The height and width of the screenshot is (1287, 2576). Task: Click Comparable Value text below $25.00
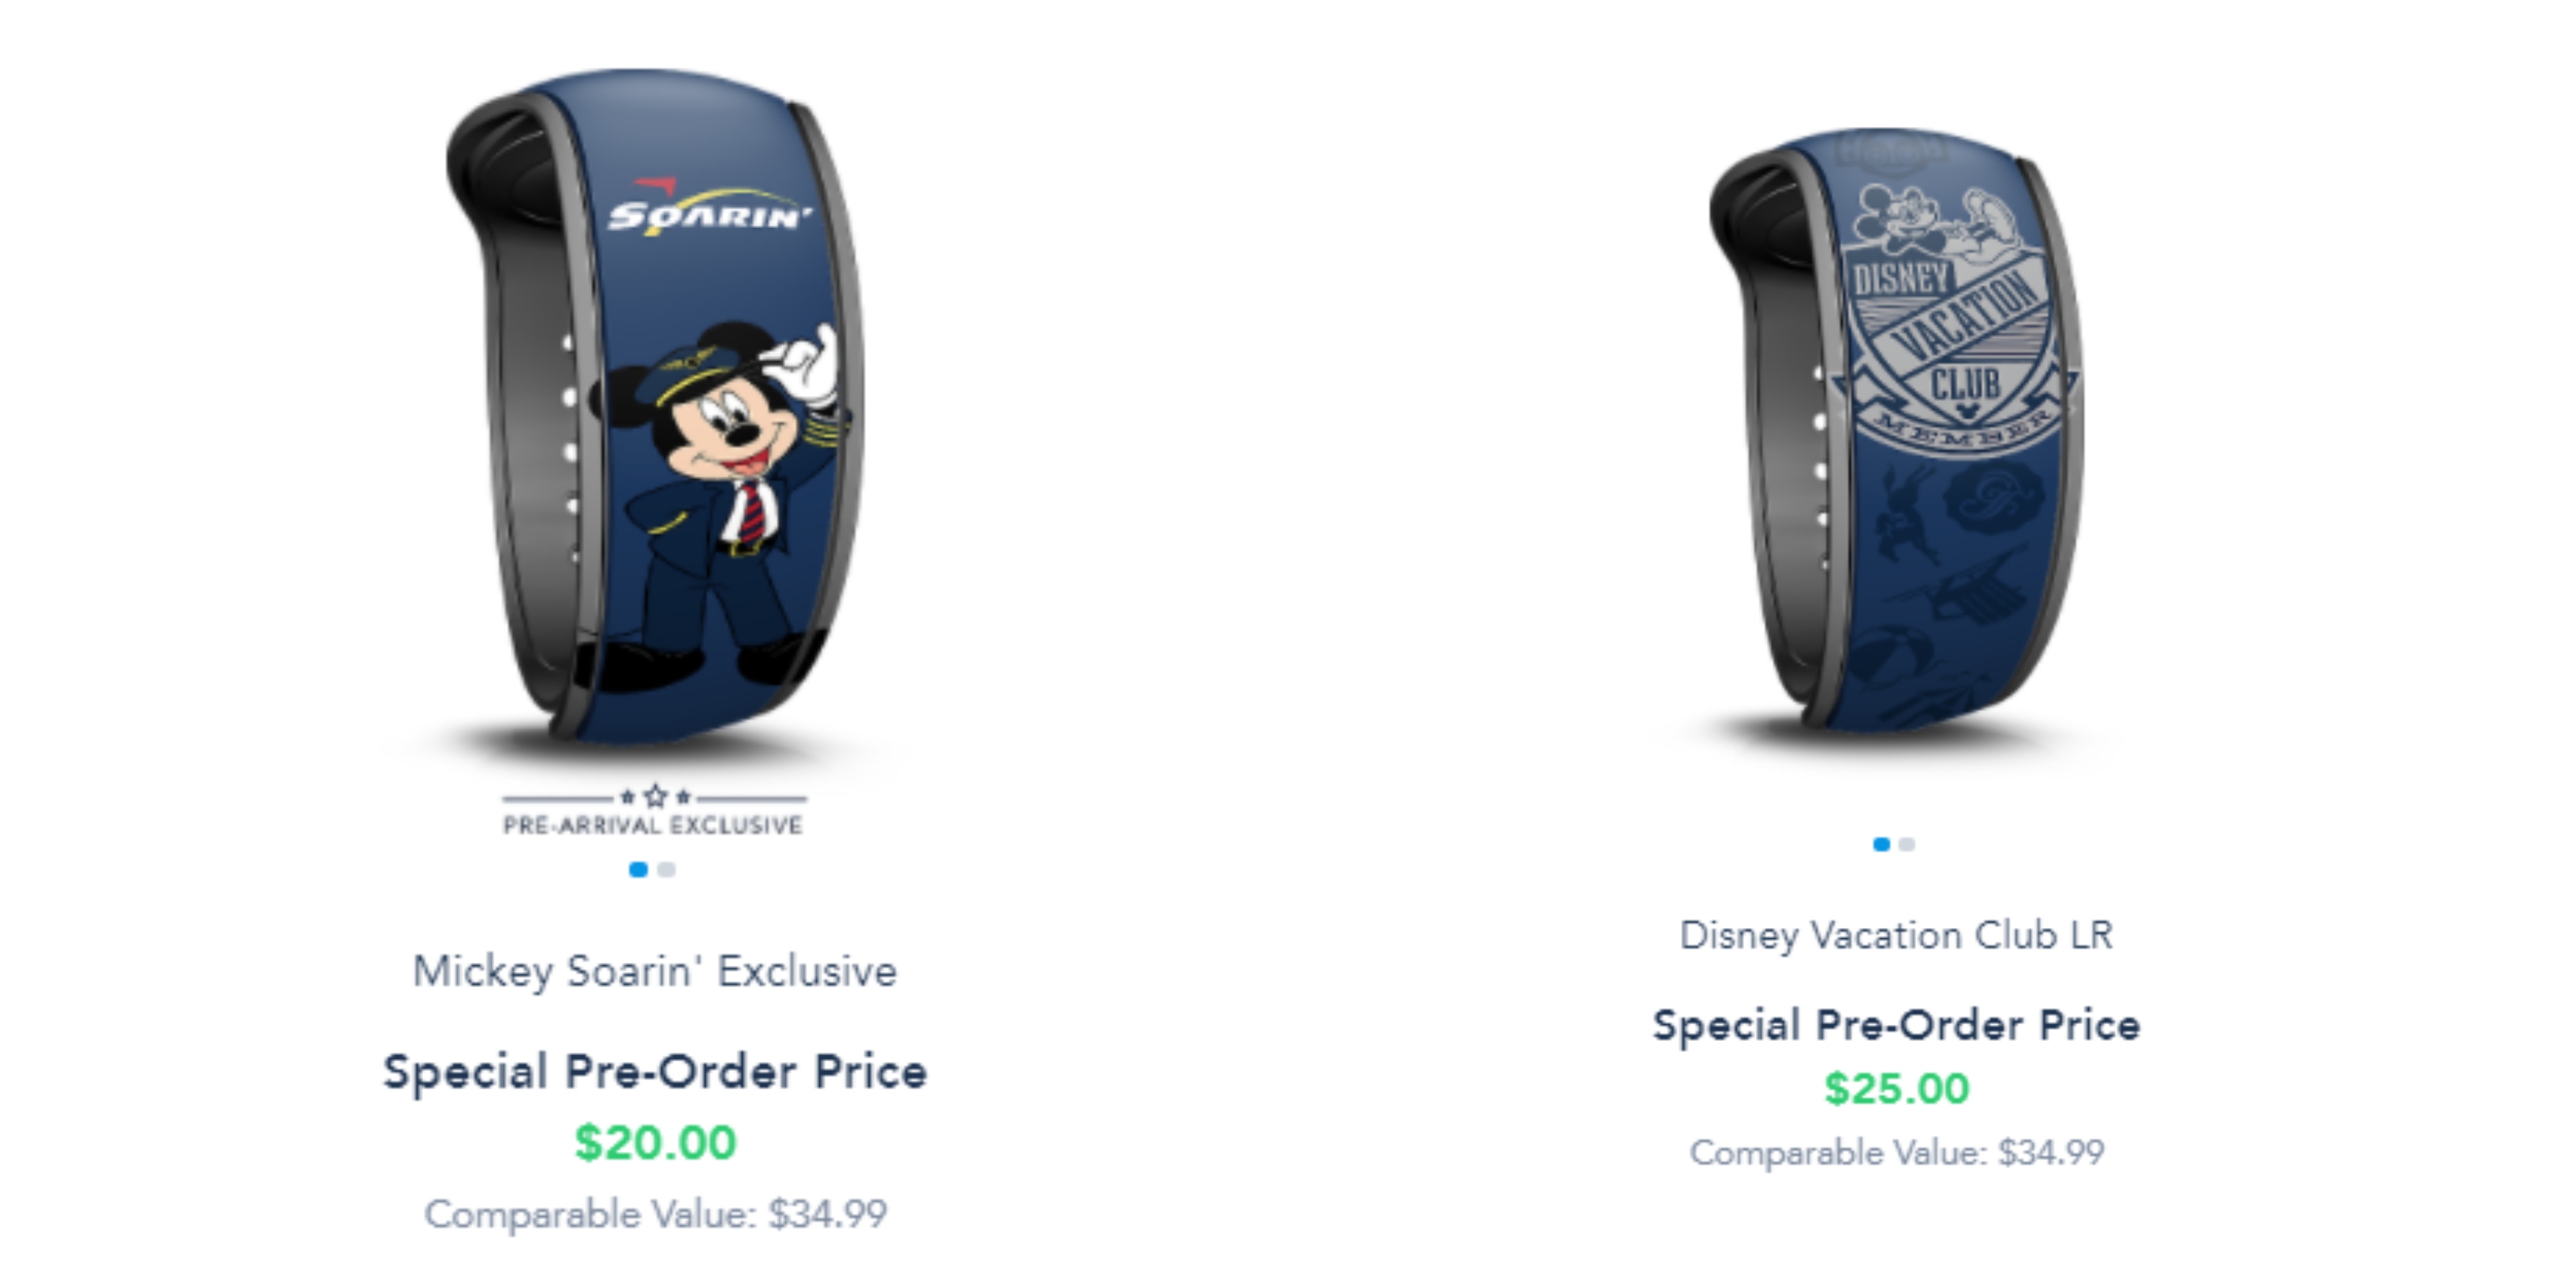1896,1153
